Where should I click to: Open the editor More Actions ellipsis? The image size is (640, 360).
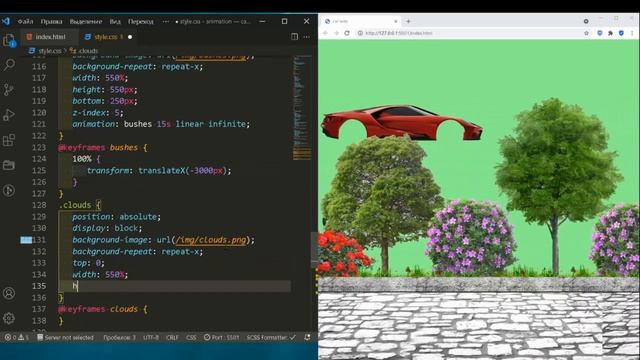pos(307,37)
